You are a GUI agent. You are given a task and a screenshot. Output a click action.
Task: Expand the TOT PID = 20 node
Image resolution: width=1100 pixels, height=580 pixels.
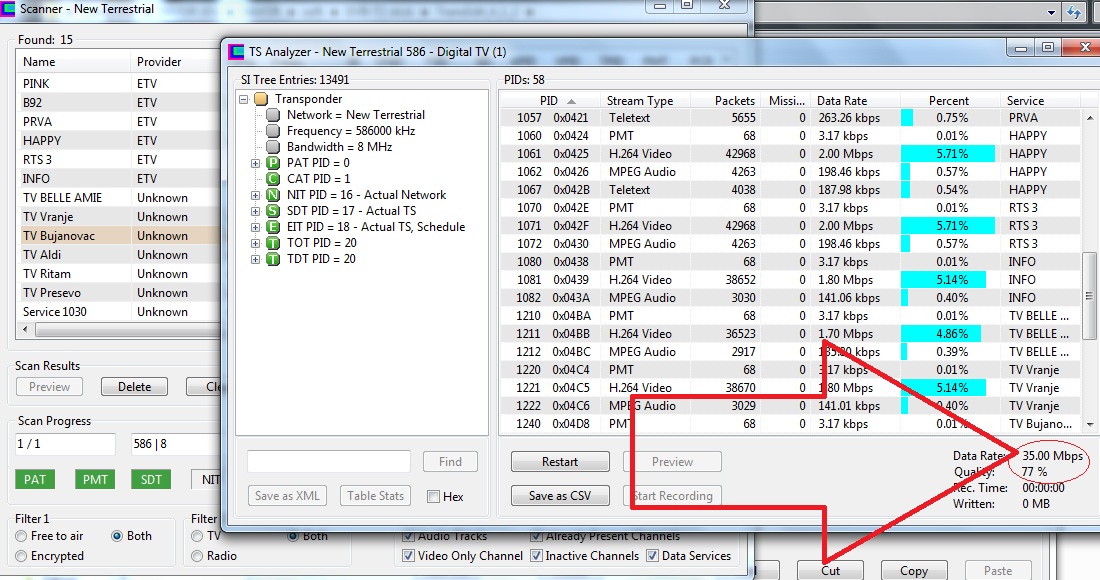[255, 243]
